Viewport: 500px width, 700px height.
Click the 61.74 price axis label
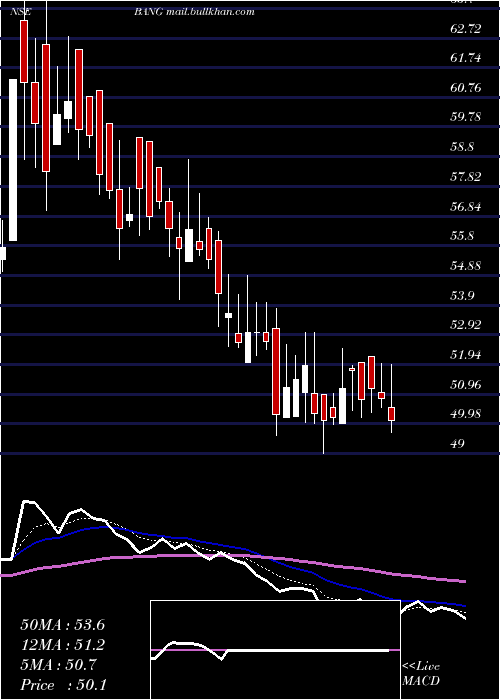click(x=466, y=58)
